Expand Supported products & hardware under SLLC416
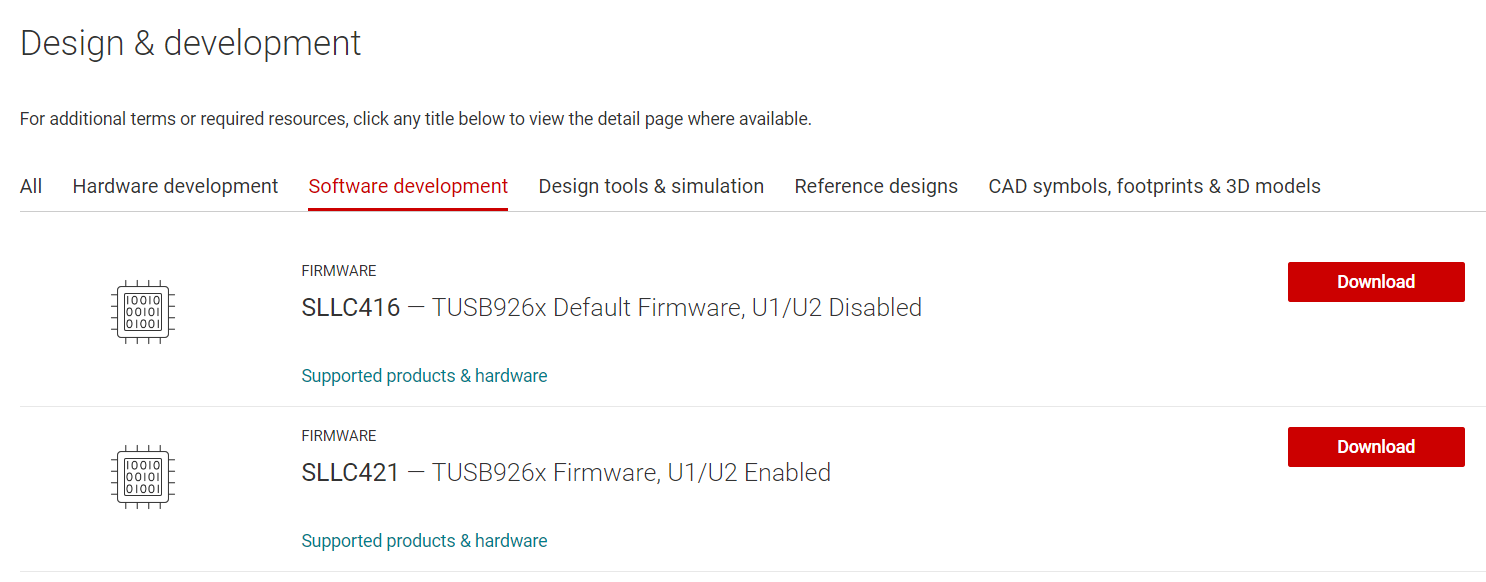The image size is (1486, 582). point(424,376)
